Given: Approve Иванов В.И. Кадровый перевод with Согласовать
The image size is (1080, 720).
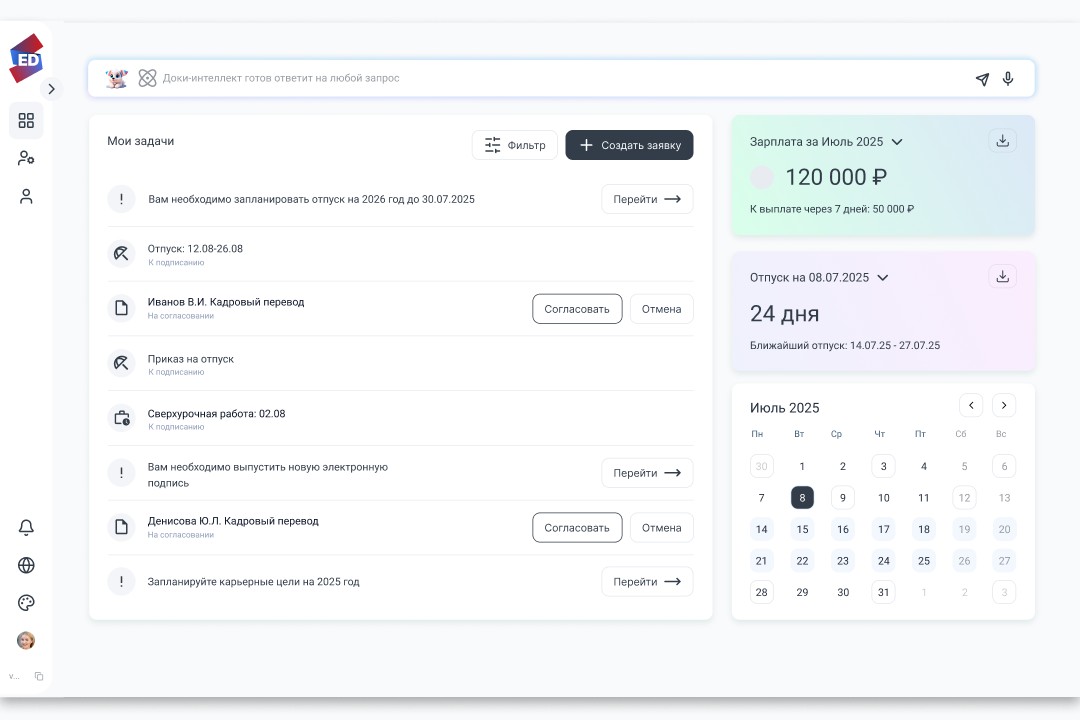Looking at the screenshot, I should pos(577,309).
